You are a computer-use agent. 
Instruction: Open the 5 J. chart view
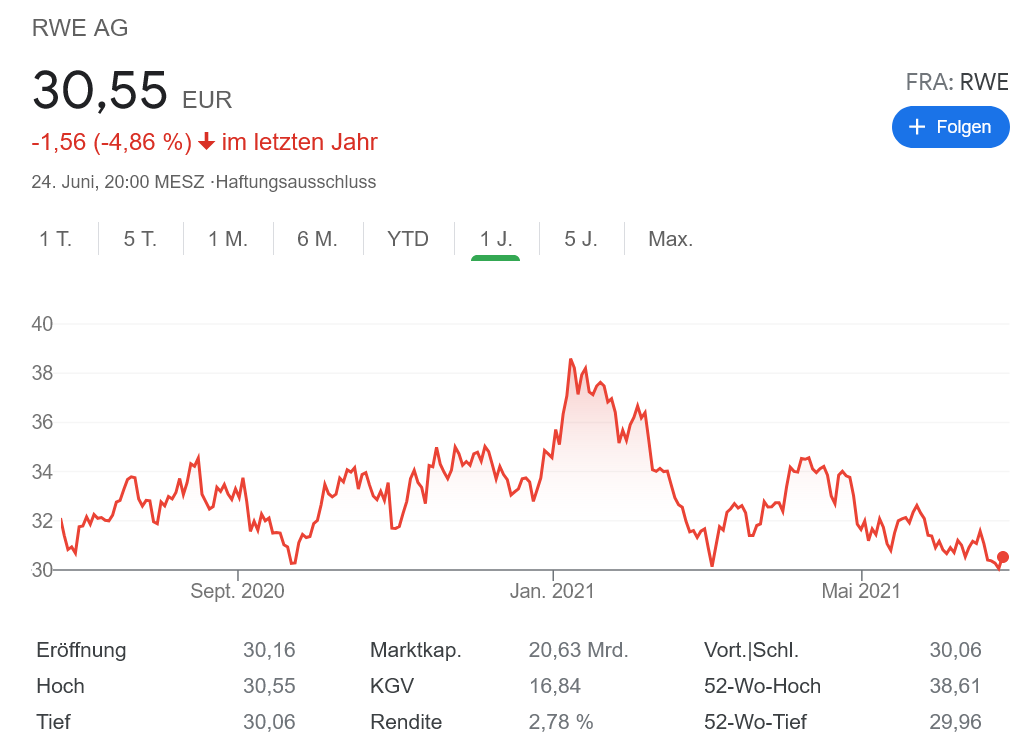[x=580, y=238]
